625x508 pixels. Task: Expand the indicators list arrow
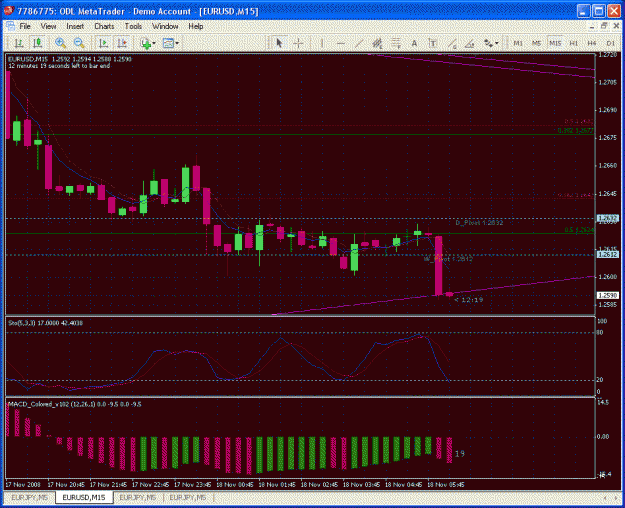pyautogui.click(x=154, y=43)
